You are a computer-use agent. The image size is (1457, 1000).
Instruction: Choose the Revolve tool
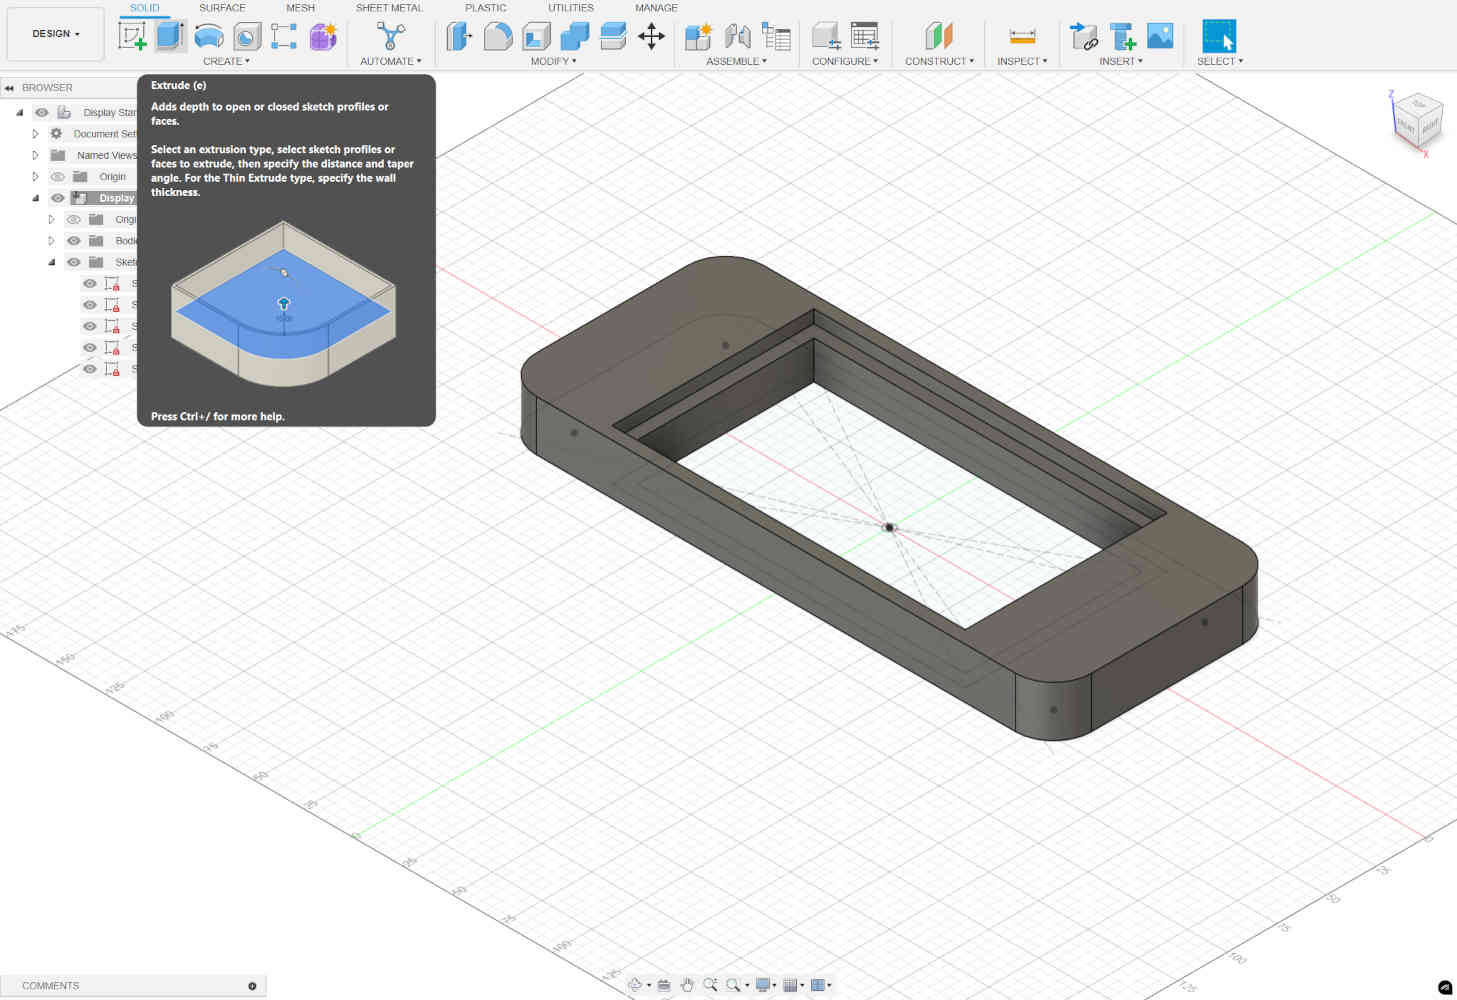tap(208, 37)
